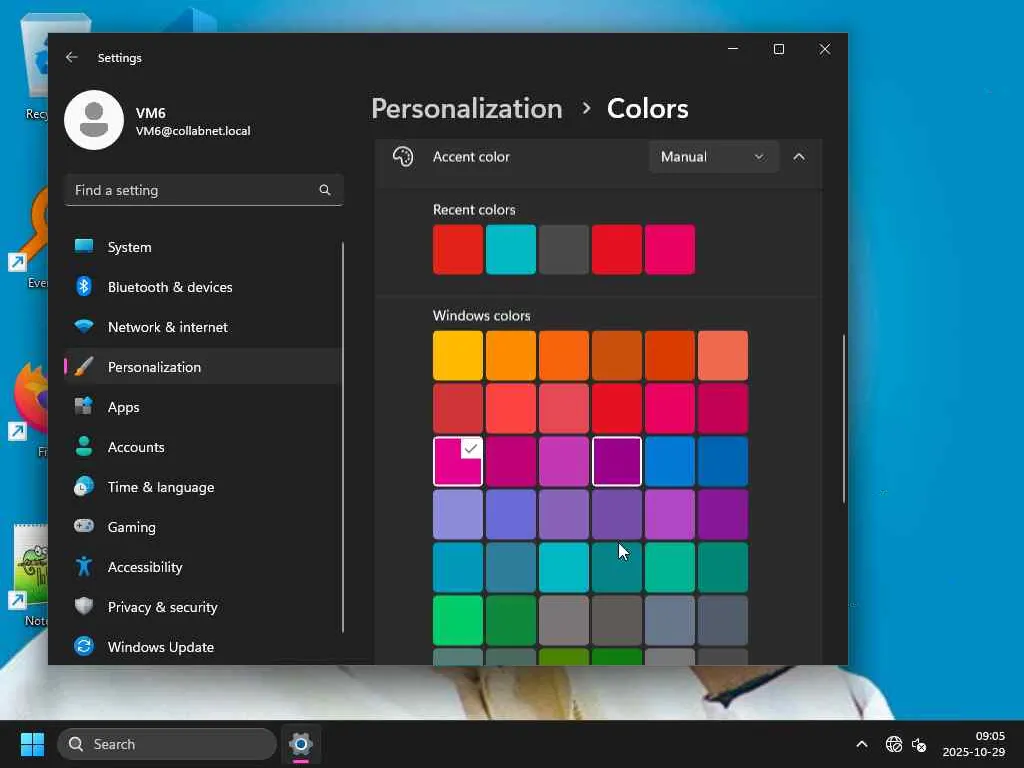Click the Apps icon in the sidebar
This screenshot has width=1024, height=768.
pyautogui.click(x=84, y=406)
